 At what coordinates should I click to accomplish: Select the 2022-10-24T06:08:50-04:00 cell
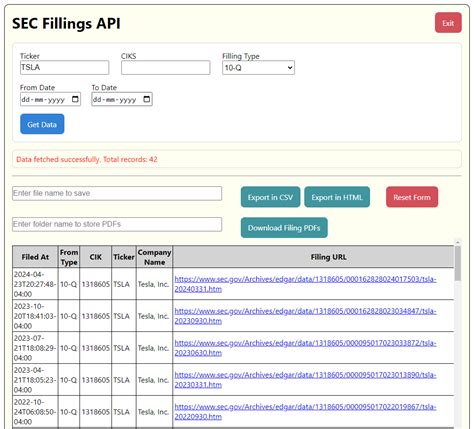(x=35, y=411)
